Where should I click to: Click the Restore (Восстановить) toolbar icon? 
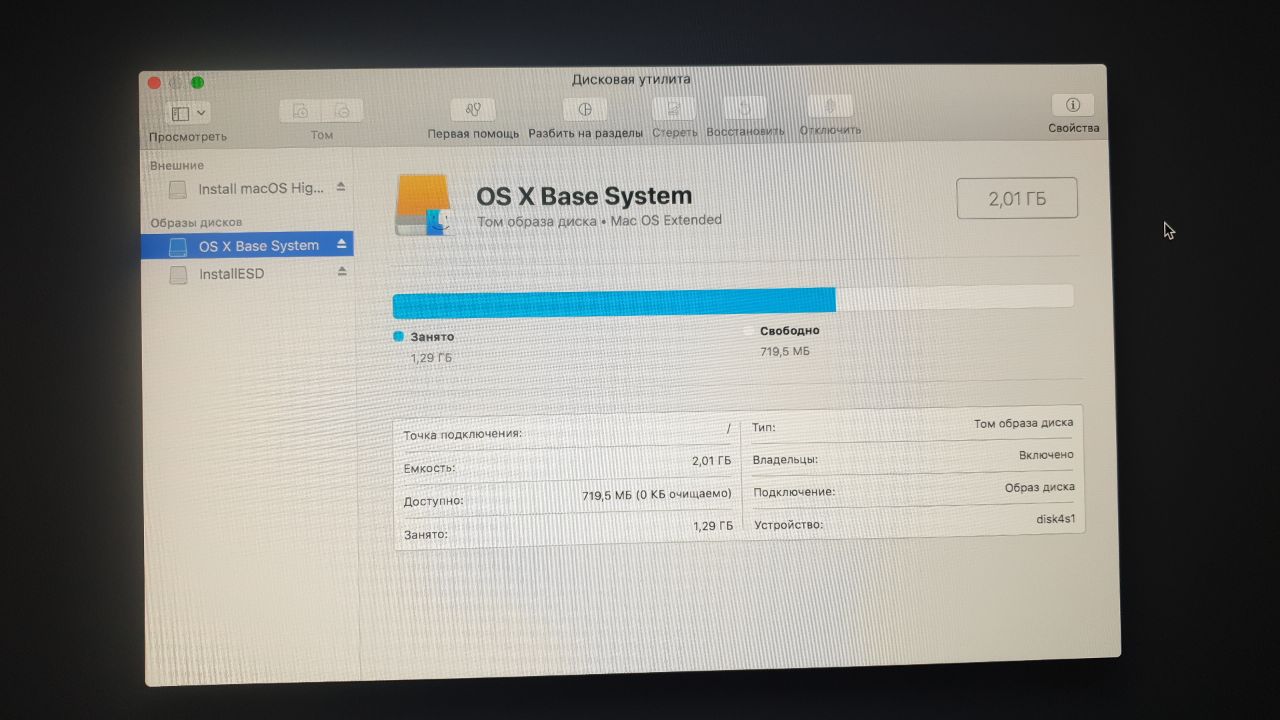tap(745, 107)
